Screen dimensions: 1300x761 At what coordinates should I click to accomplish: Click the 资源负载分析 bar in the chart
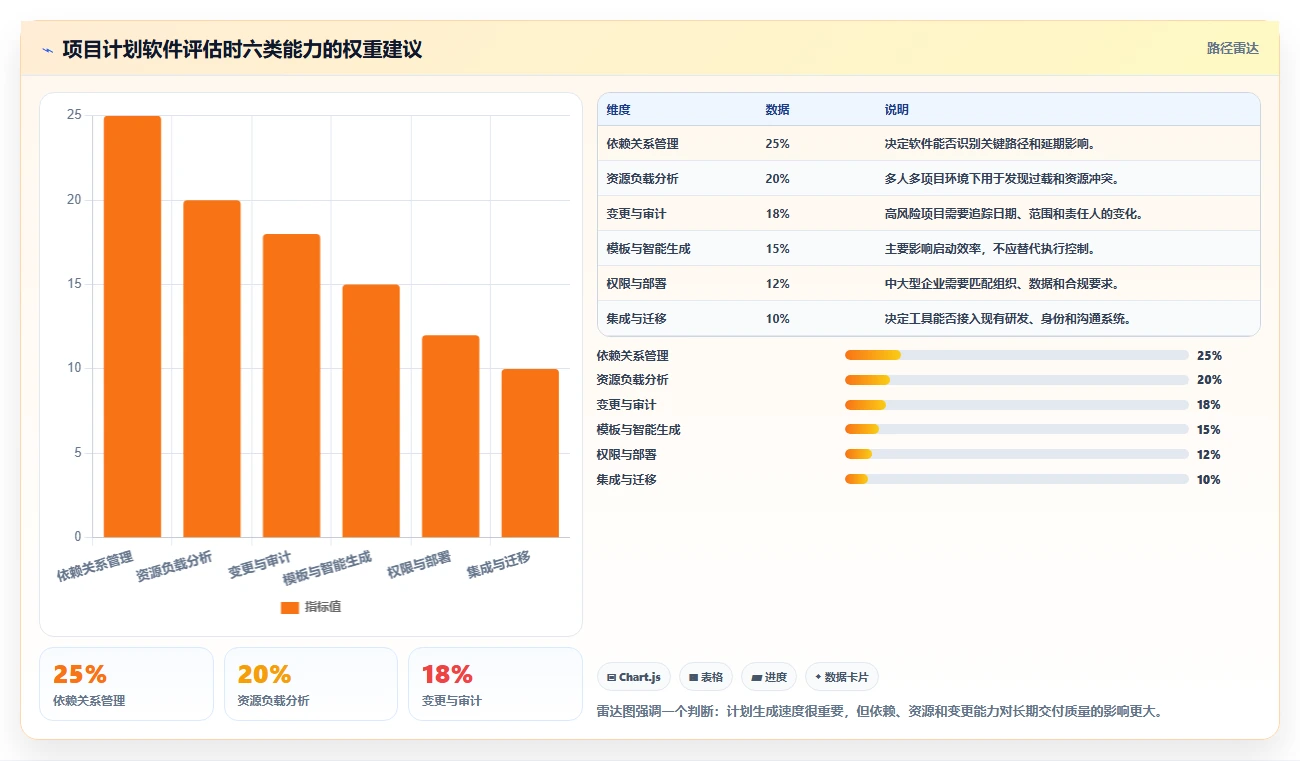click(x=212, y=368)
